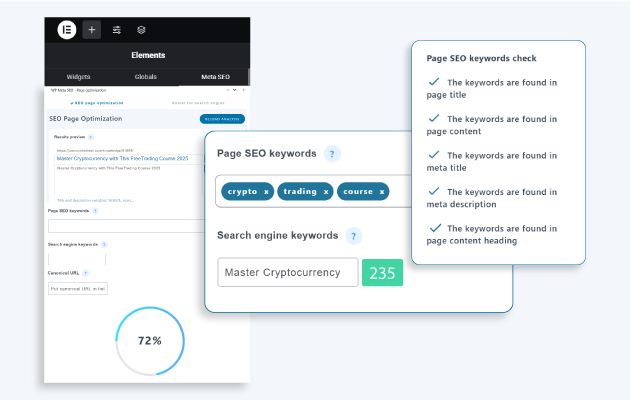Click help icon beside Search engine keywords heading
This screenshot has width=630, height=400.
[354, 236]
